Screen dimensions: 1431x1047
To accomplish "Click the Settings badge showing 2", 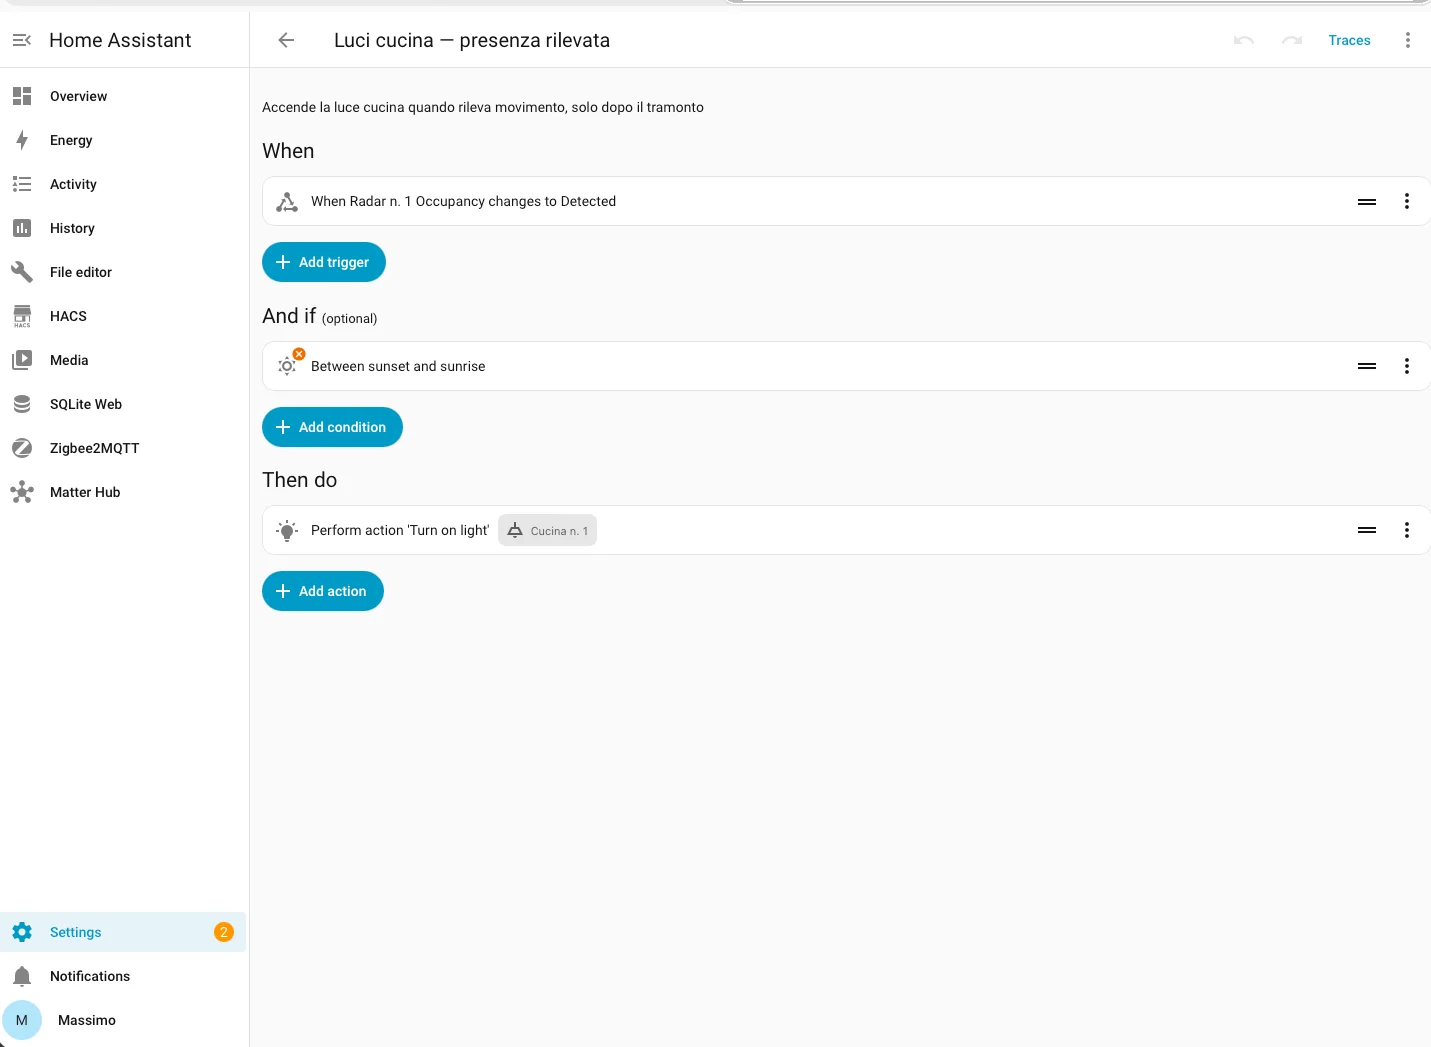I will (224, 932).
